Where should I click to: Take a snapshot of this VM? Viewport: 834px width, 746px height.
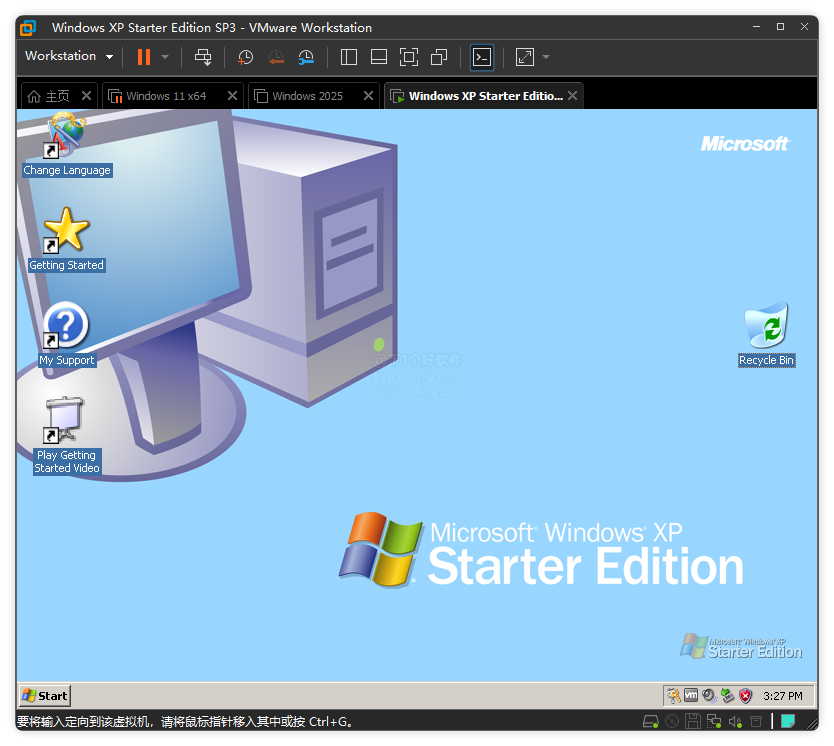coord(245,57)
